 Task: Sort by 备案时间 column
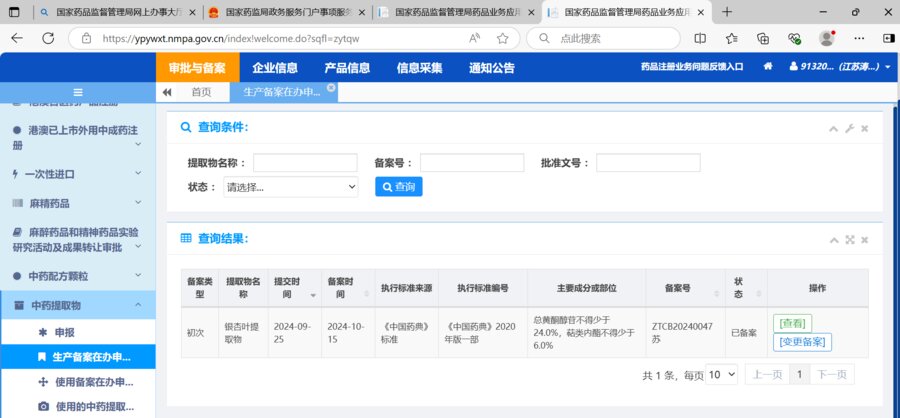click(348, 288)
